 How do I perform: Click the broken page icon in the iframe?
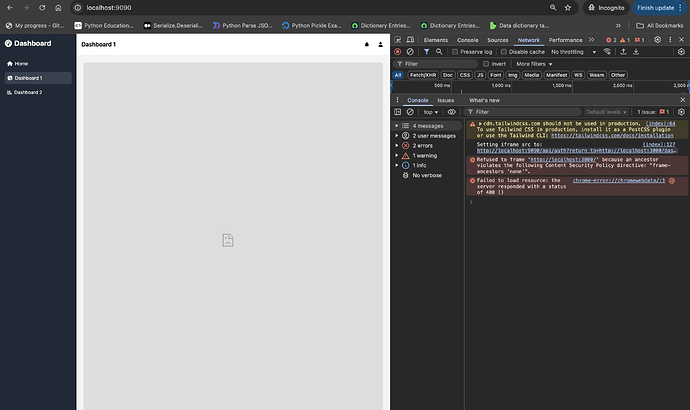[228, 240]
